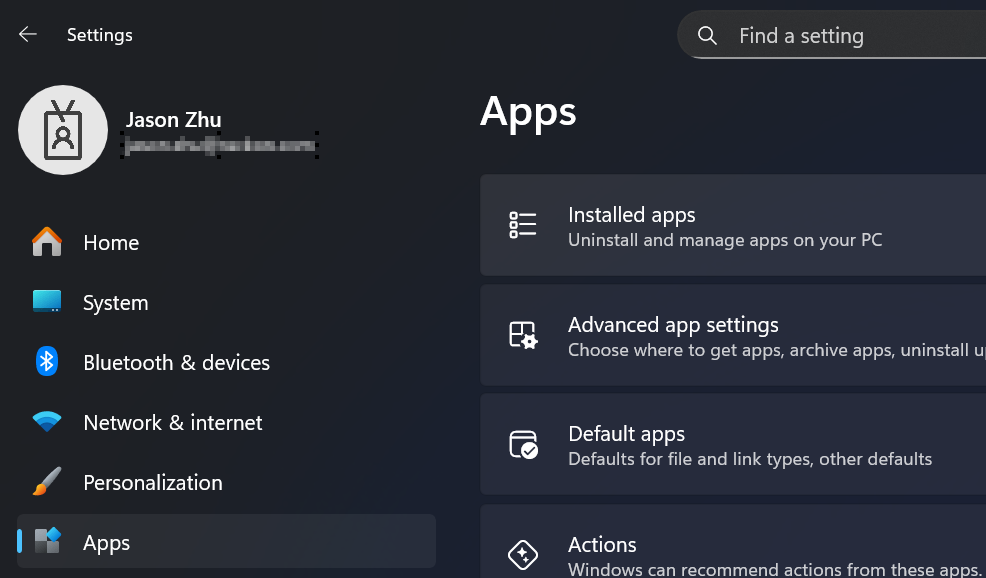
Task: Click the Bluetooth icon in sidebar
Action: click(x=47, y=362)
